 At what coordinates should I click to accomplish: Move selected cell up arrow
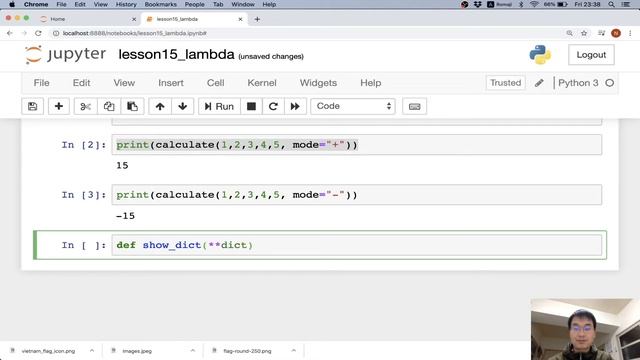point(160,107)
